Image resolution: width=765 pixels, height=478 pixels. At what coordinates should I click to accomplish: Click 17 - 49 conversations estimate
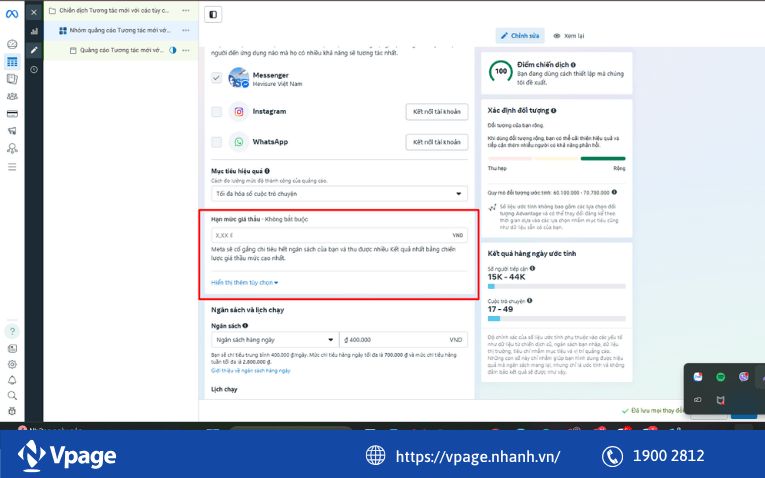(x=500, y=309)
